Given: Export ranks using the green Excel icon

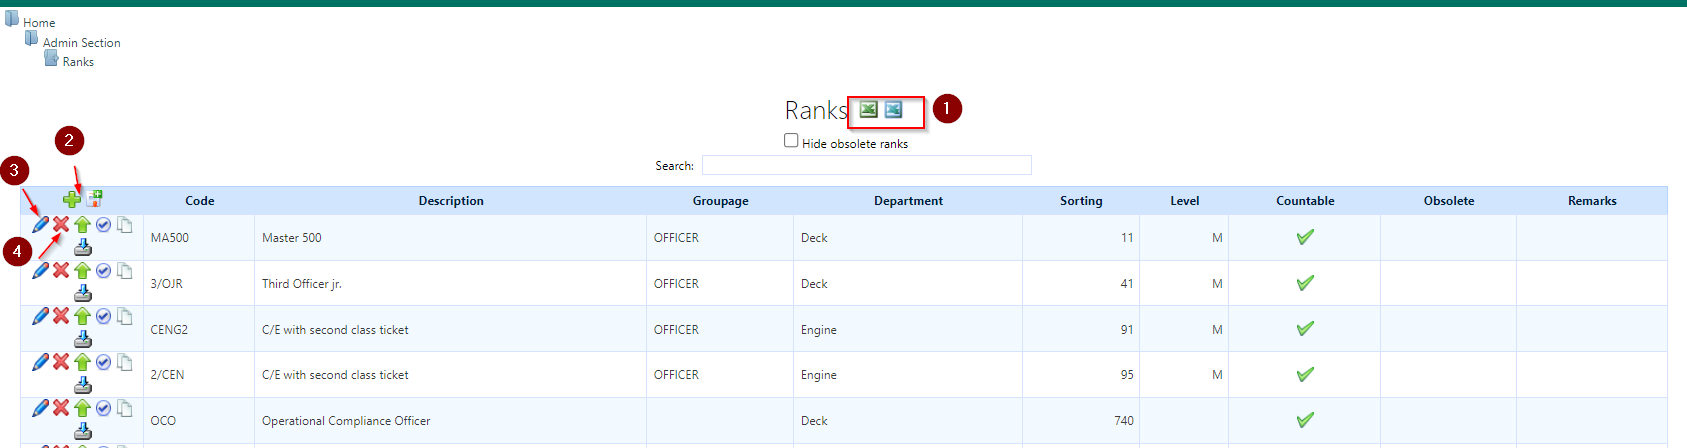Looking at the screenshot, I should tap(868, 109).
